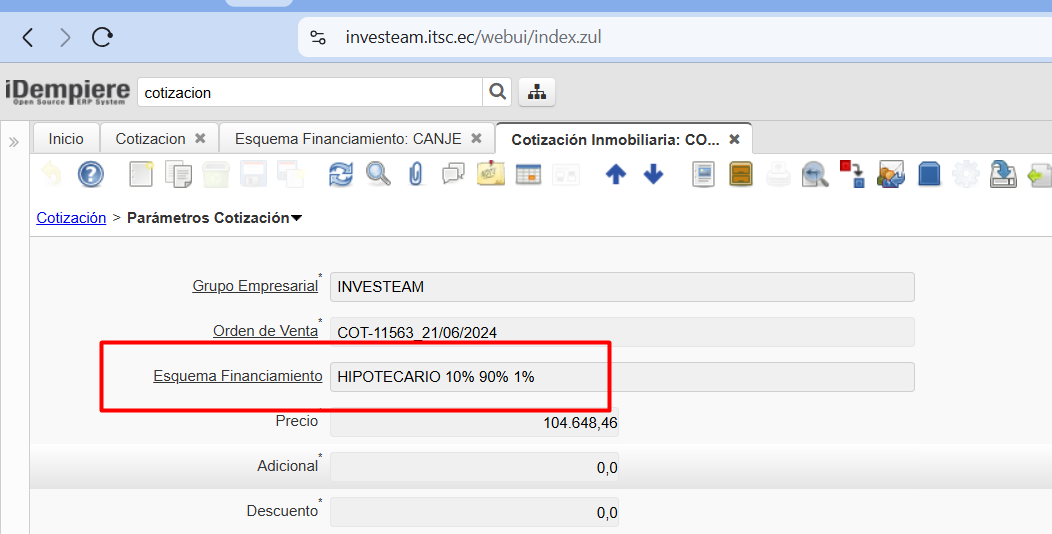Expand the Parámetros Cotización breadcrumb dropdown
Screen dimensions: 1052x534
pos(296,218)
